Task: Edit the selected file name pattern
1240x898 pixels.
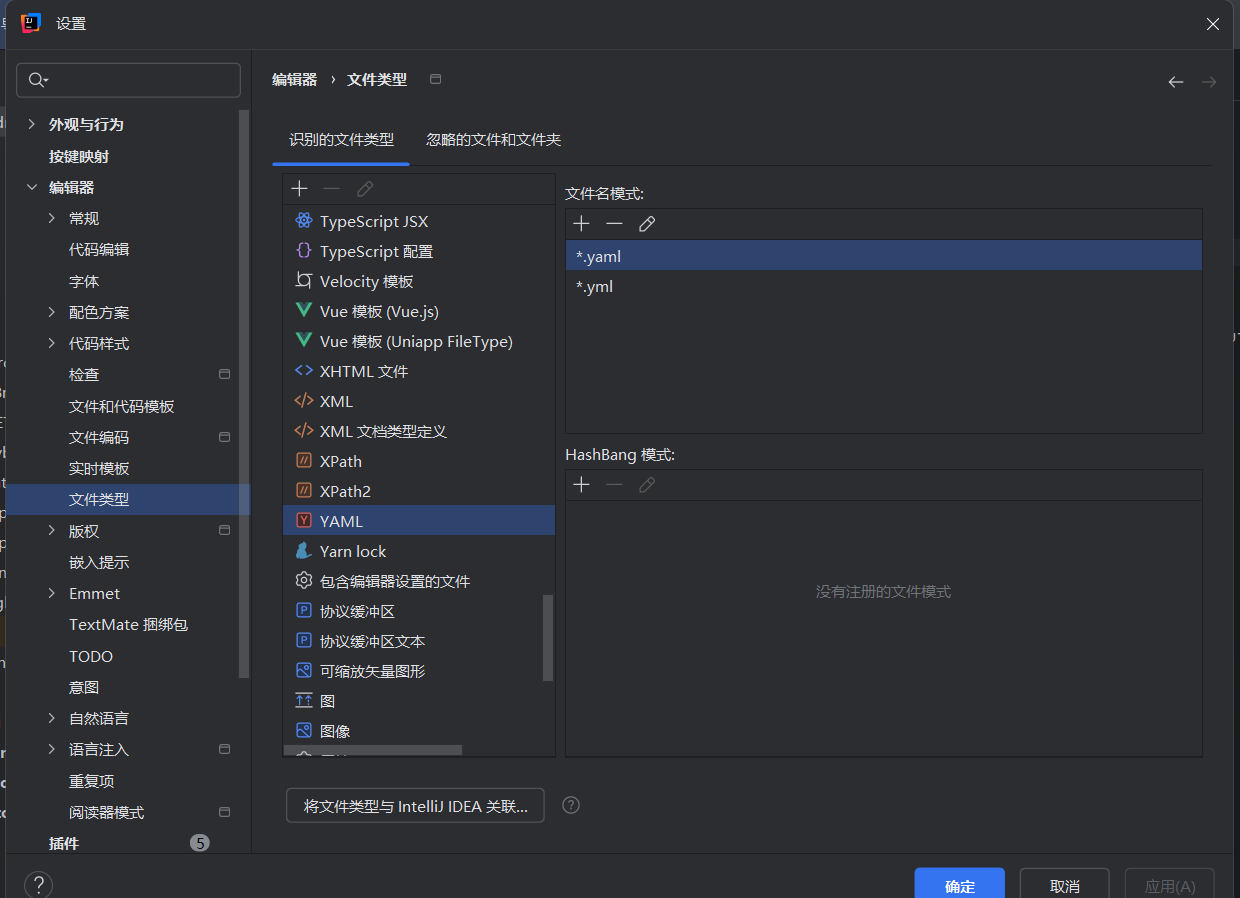Action: [647, 224]
